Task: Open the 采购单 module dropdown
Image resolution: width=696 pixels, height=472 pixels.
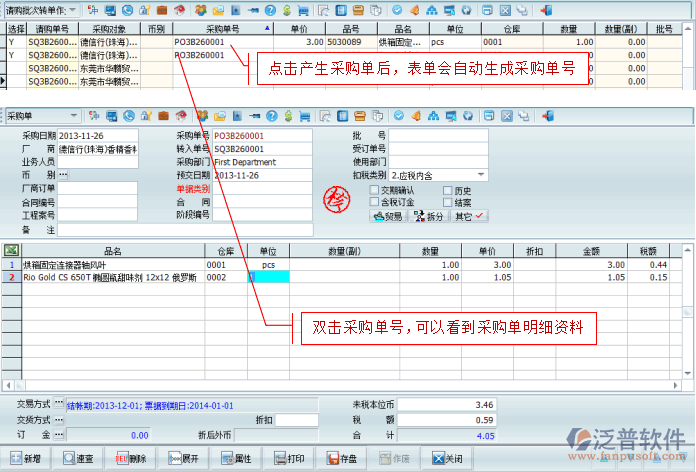Action: click(x=74, y=115)
